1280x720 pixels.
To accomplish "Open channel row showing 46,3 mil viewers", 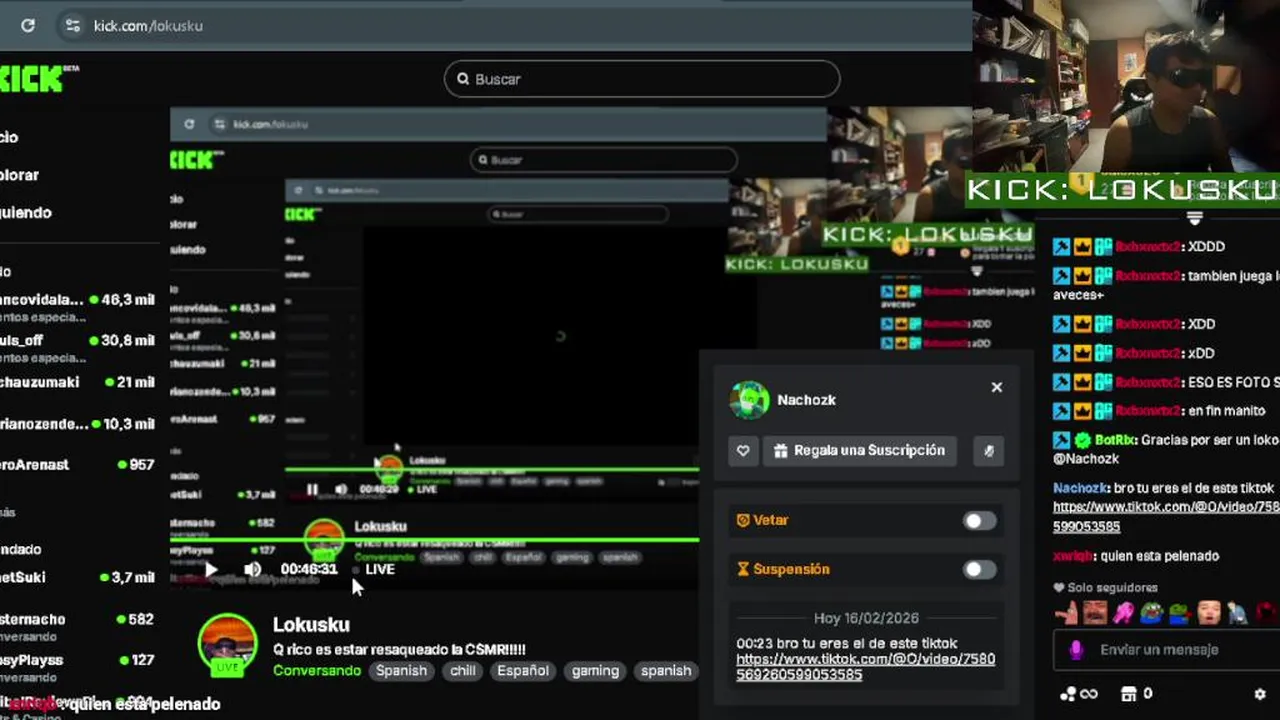I will click(x=77, y=306).
